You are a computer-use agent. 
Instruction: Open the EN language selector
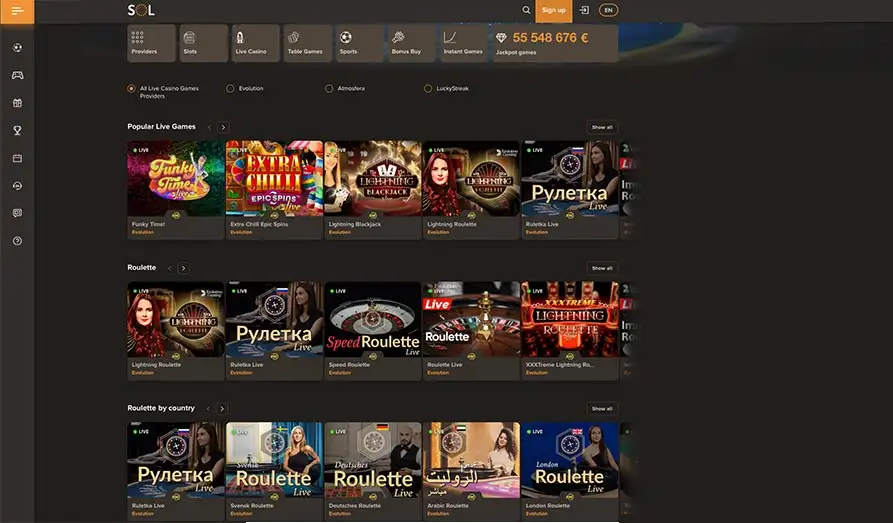click(608, 10)
